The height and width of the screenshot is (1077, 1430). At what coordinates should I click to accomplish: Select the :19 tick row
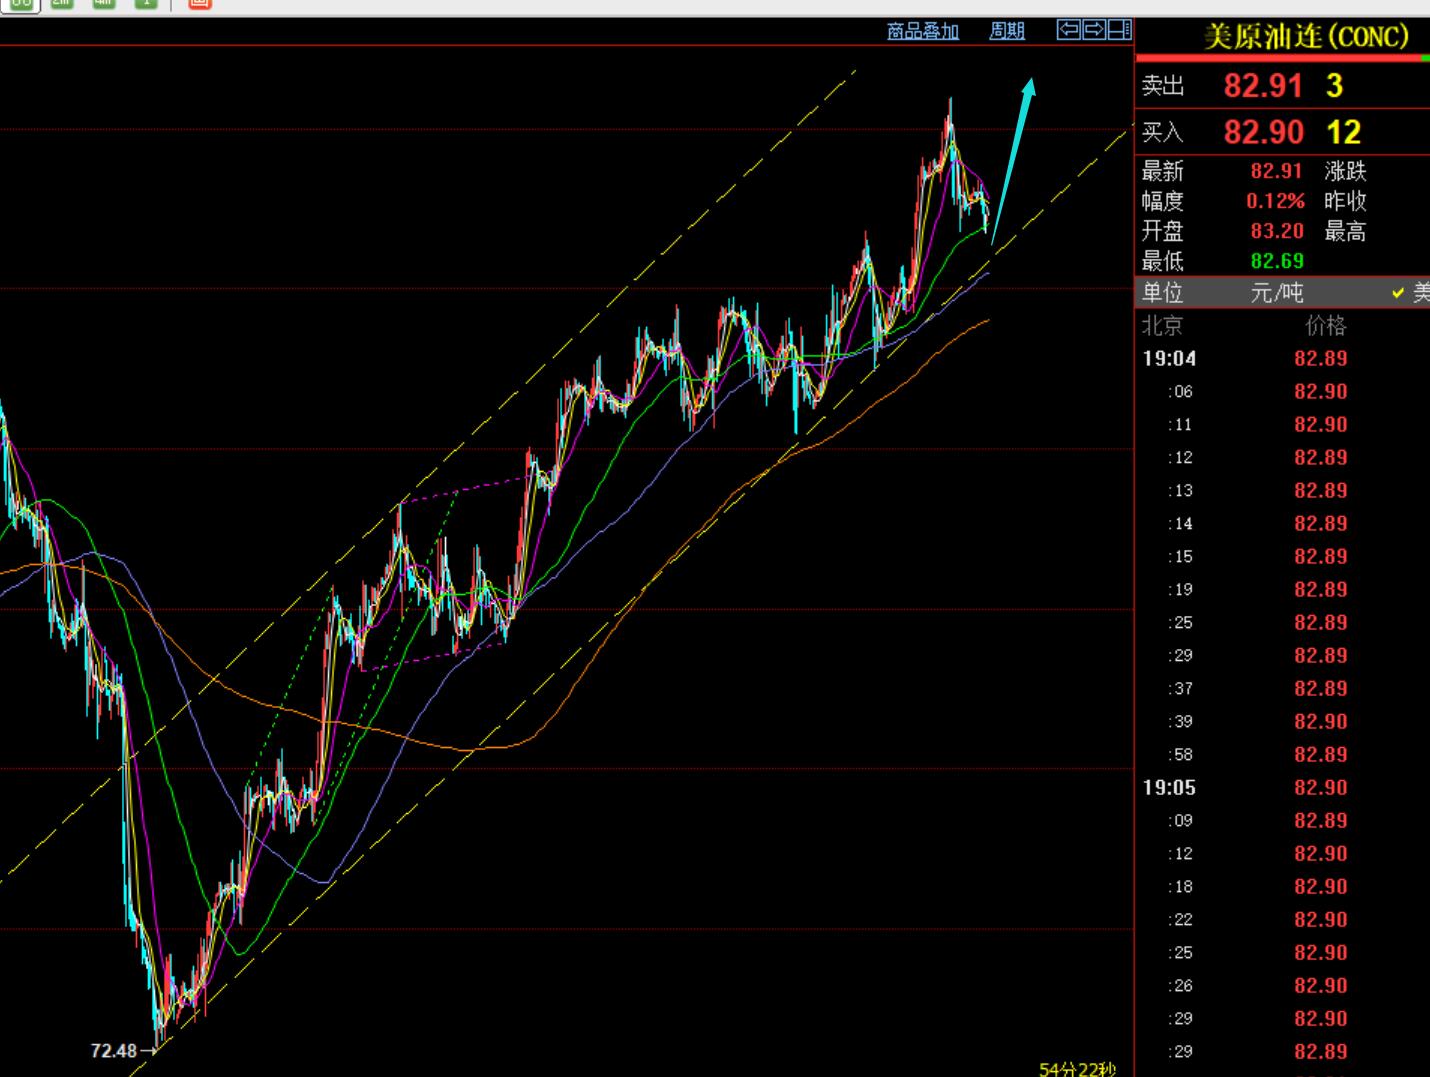1282,589
